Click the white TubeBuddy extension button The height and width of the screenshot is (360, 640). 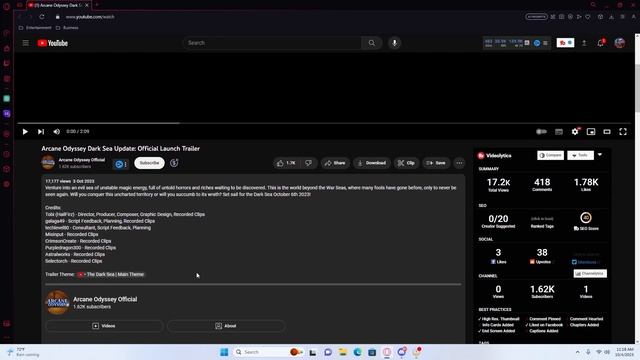coord(565,42)
